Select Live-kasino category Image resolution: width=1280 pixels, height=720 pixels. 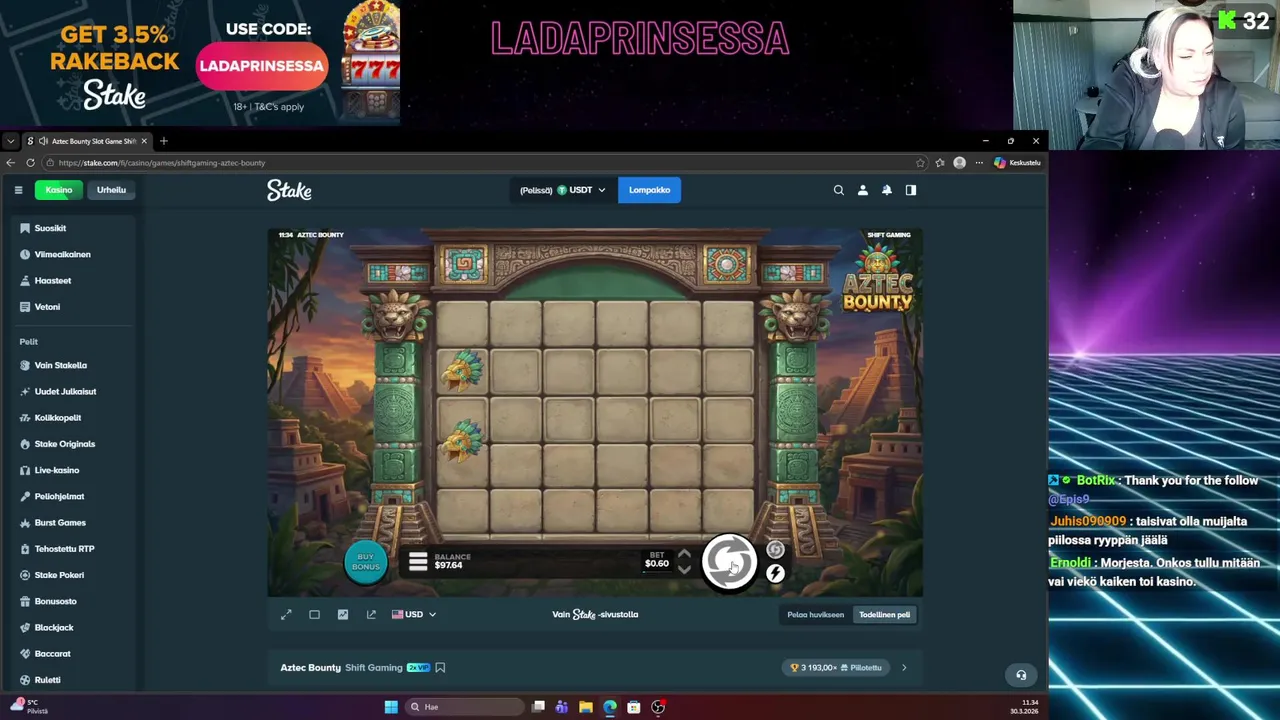pyautogui.click(x=75, y=470)
